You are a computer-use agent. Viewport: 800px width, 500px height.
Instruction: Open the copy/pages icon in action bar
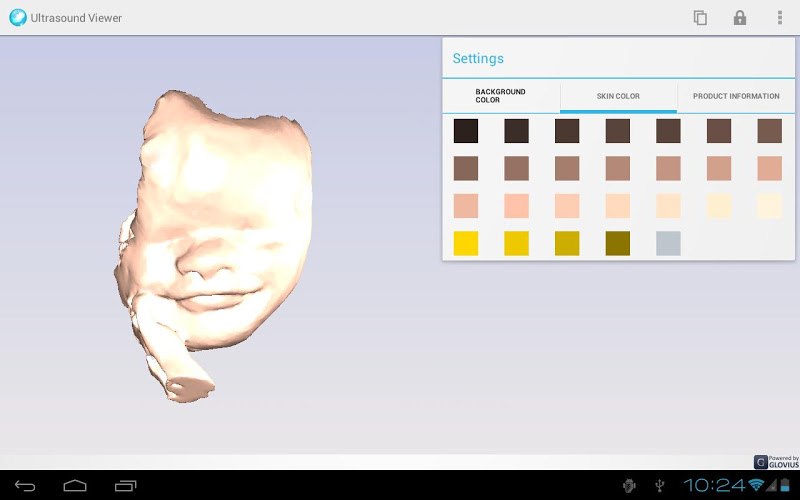(x=700, y=18)
